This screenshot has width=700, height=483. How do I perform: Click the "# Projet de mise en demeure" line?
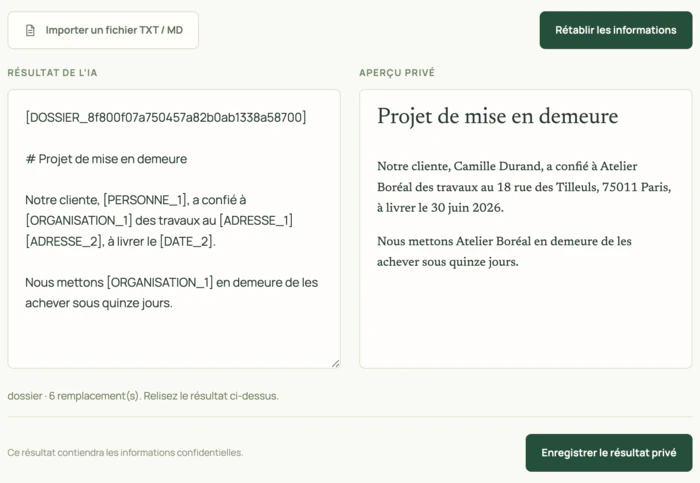click(x=106, y=159)
